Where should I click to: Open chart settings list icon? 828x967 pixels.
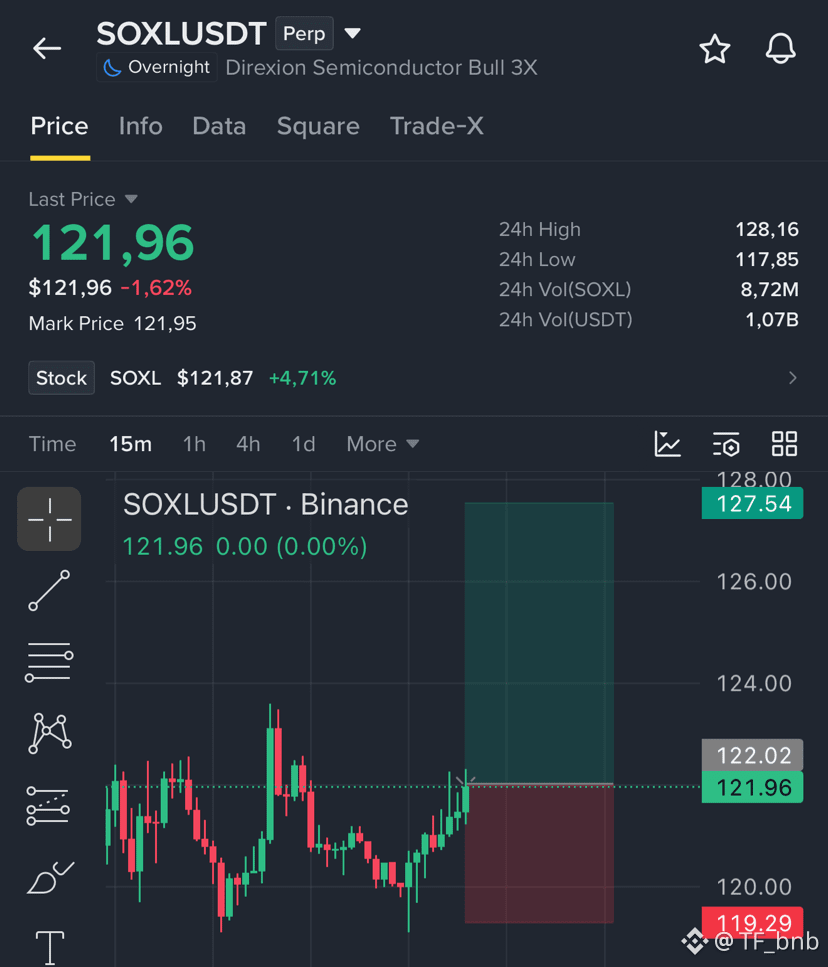726,444
